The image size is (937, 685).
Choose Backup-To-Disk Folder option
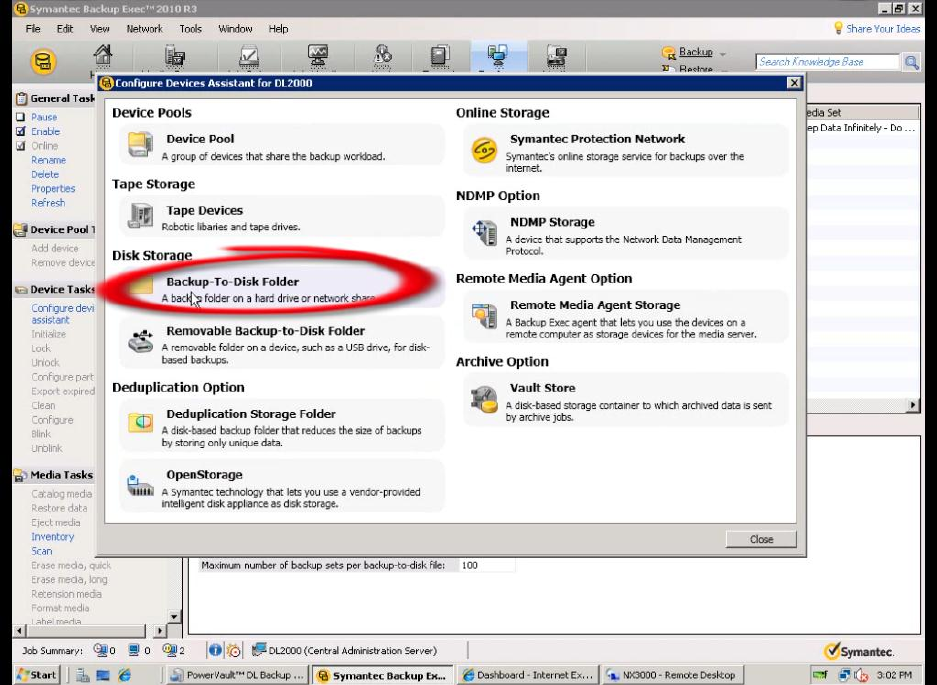click(281, 288)
